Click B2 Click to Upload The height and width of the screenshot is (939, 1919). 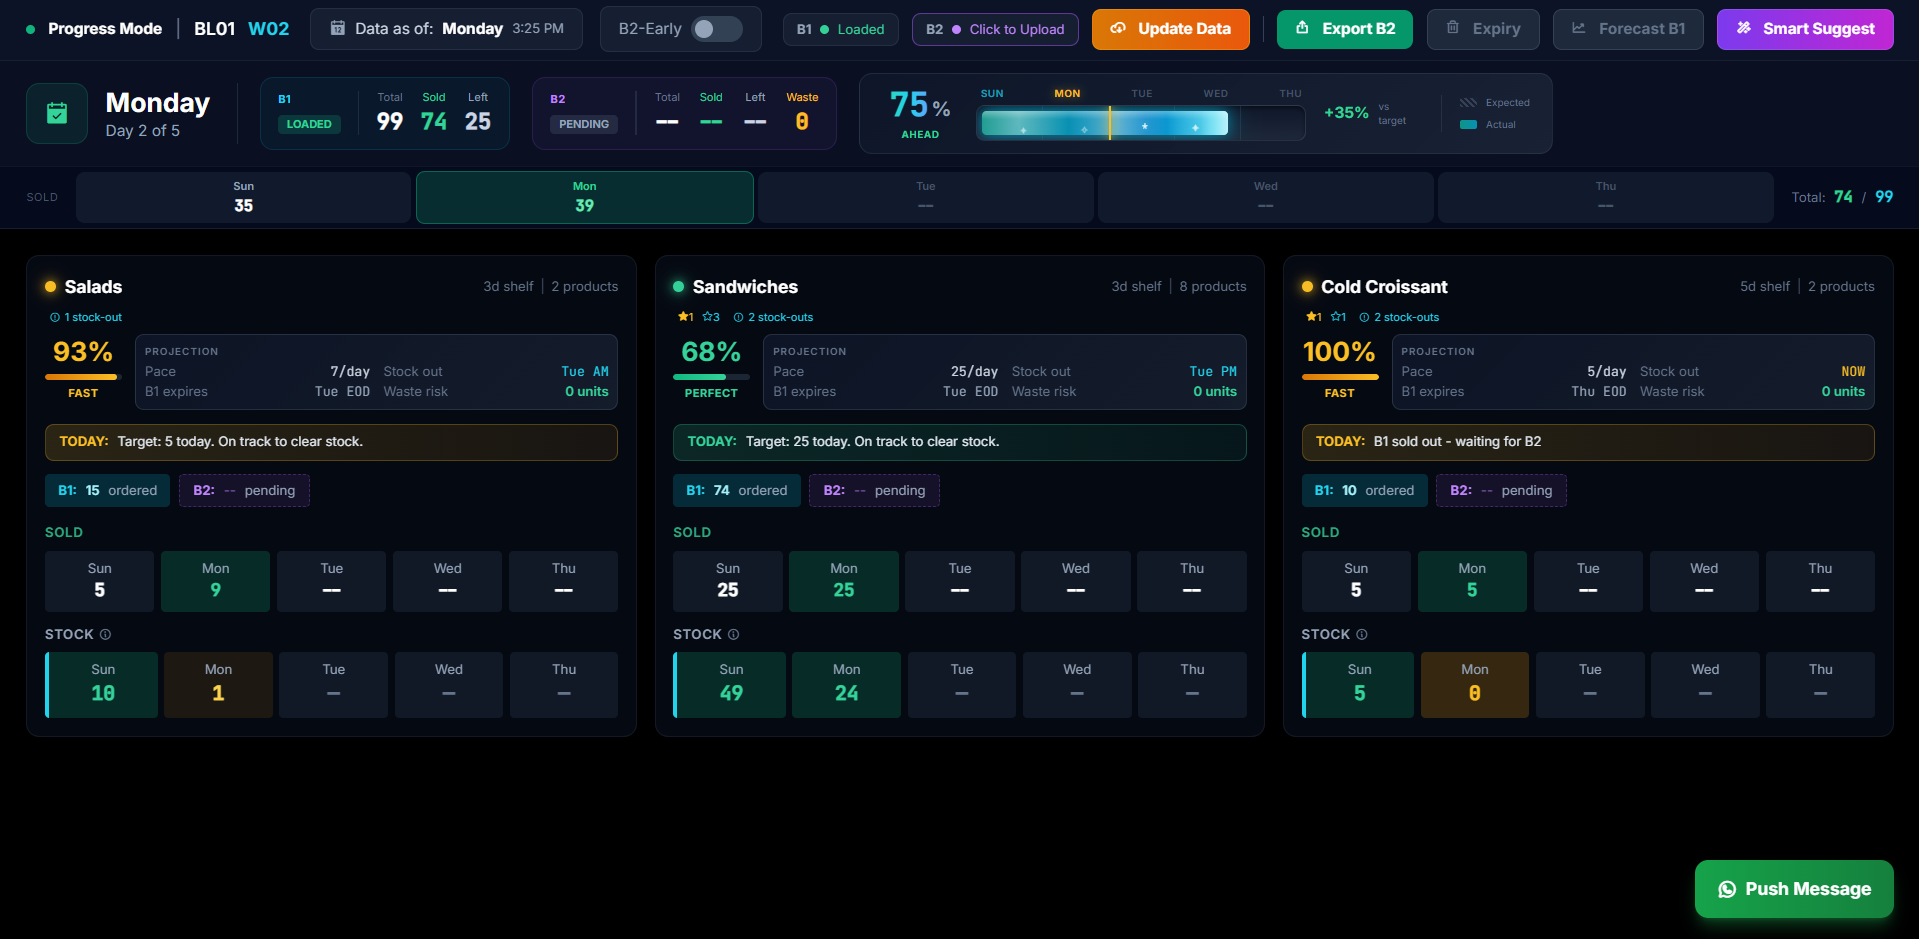click(x=995, y=29)
